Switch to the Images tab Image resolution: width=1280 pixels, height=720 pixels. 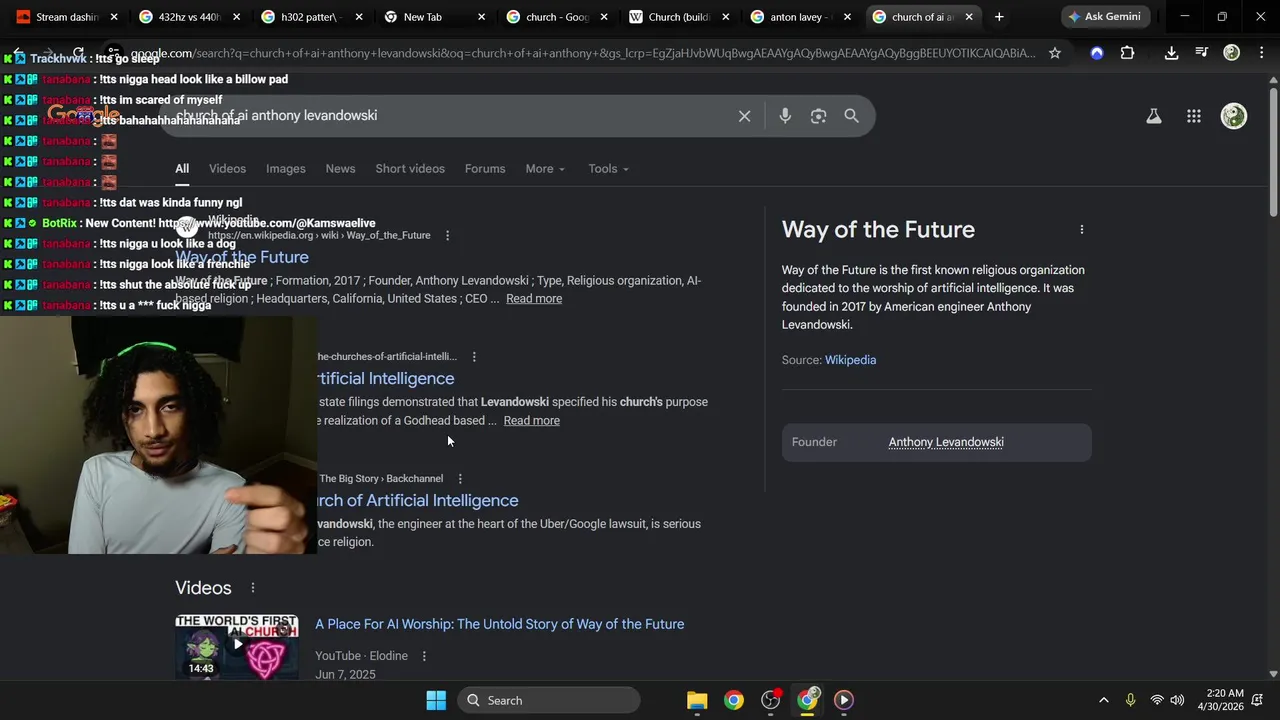coord(285,169)
